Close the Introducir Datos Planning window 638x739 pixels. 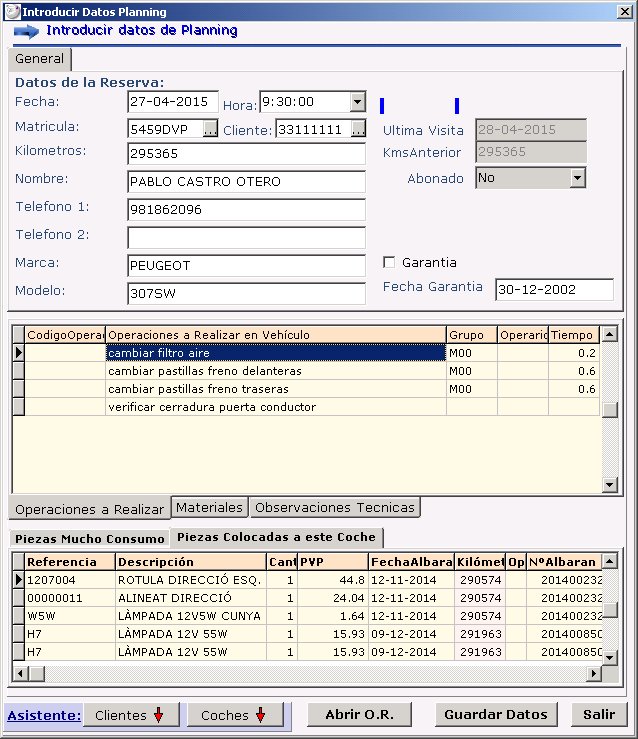pos(625,11)
